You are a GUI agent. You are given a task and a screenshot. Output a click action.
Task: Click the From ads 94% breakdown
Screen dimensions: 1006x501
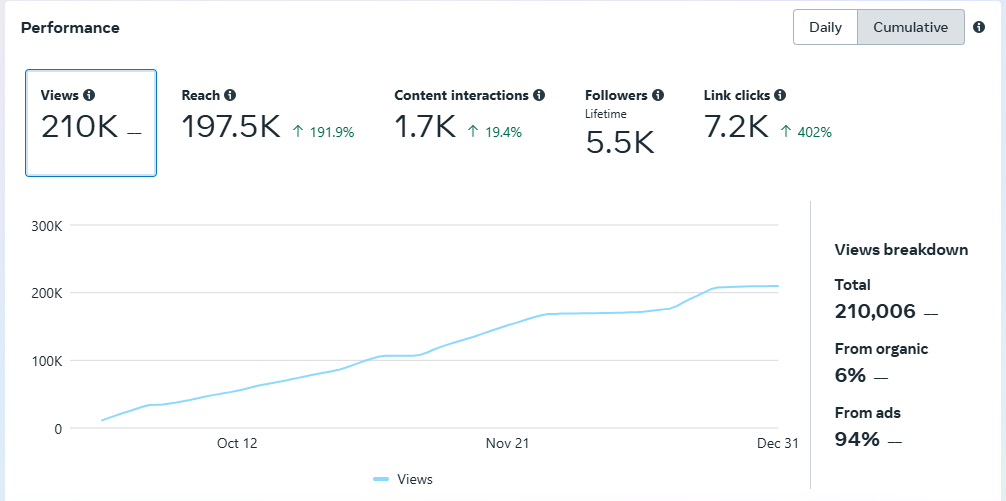point(868,427)
